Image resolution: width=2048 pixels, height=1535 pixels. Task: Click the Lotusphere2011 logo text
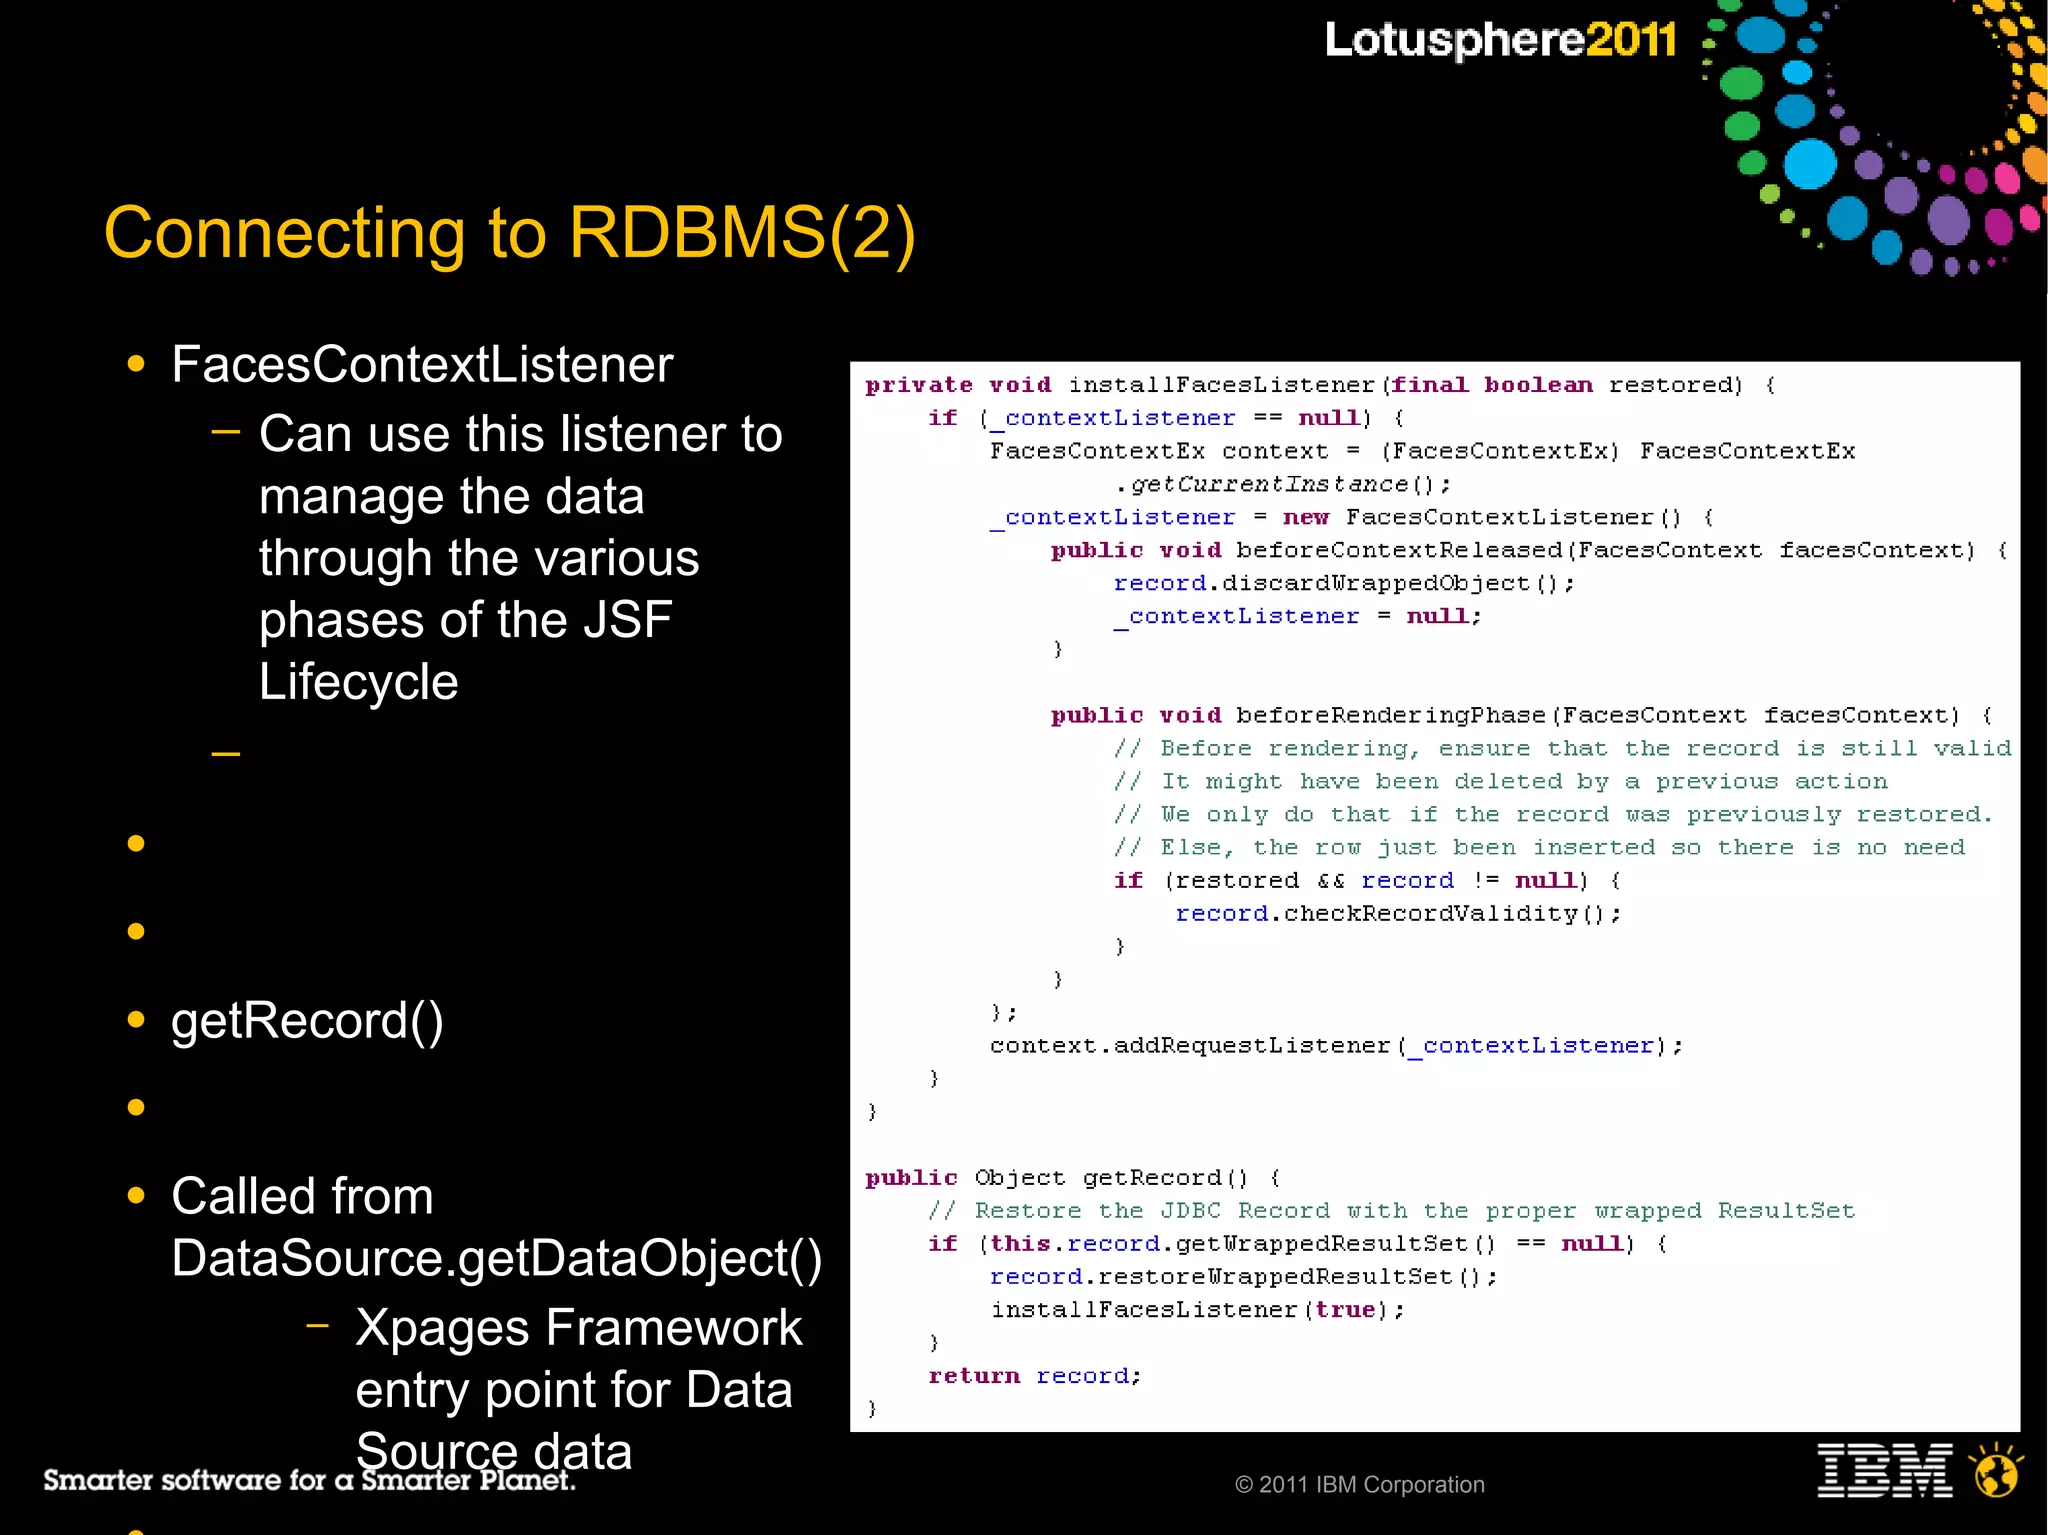tap(1500, 40)
